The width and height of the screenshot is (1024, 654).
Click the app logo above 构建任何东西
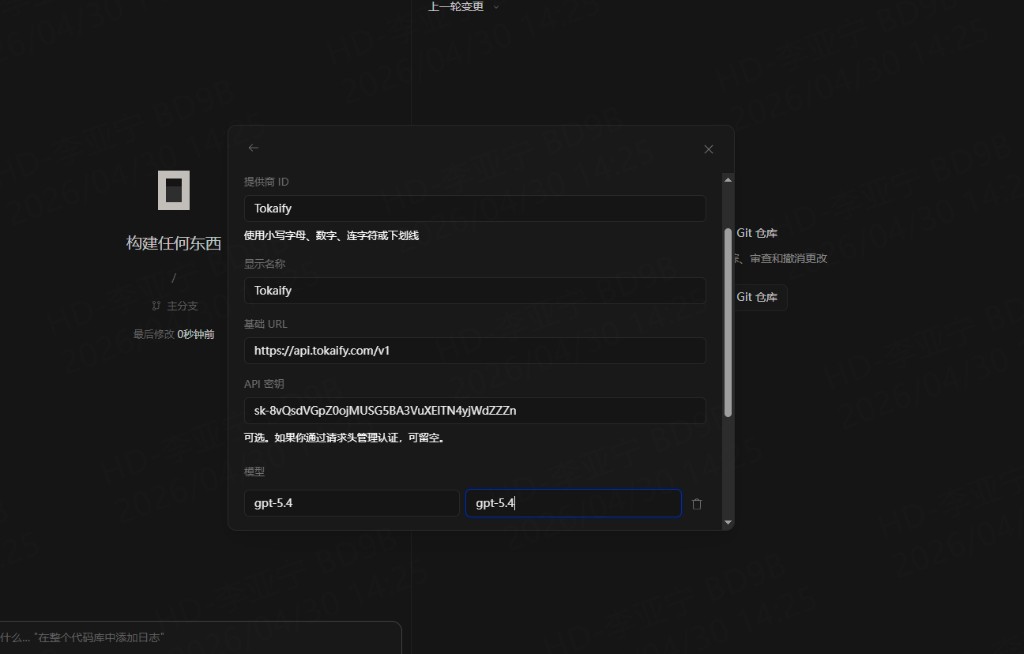pyautogui.click(x=174, y=190)
